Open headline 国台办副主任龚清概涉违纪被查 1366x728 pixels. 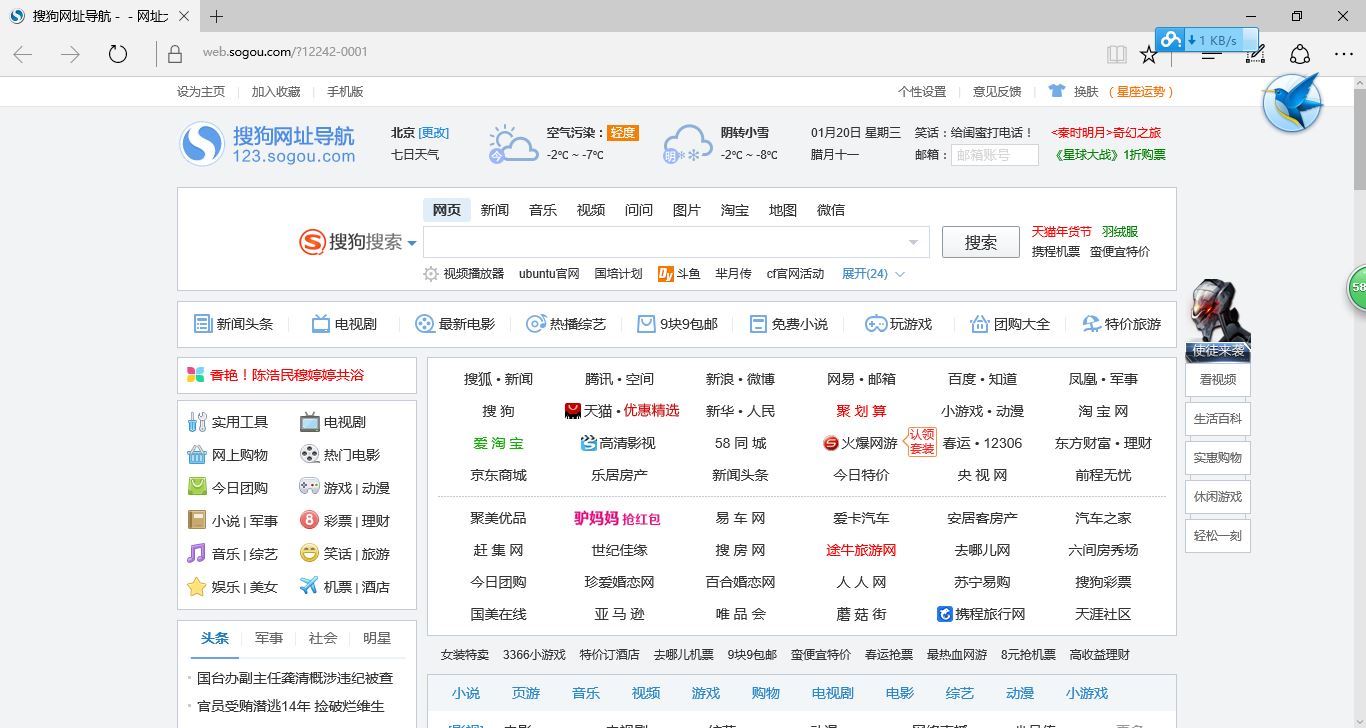295,678
